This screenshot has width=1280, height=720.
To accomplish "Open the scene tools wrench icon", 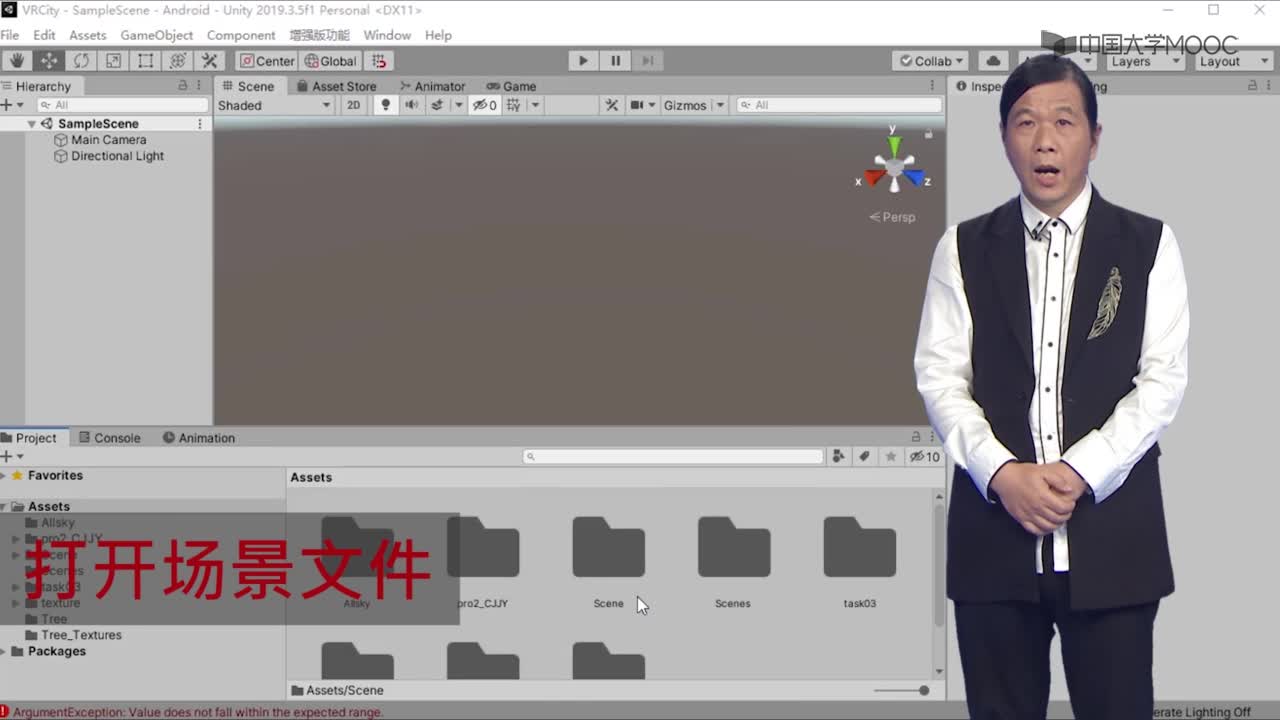I will pos(611,105).
